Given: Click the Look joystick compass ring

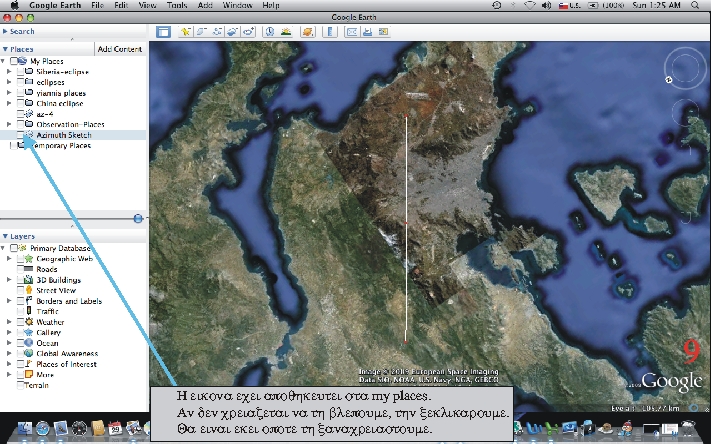Looking at the screenshot, I should (684, 67).
